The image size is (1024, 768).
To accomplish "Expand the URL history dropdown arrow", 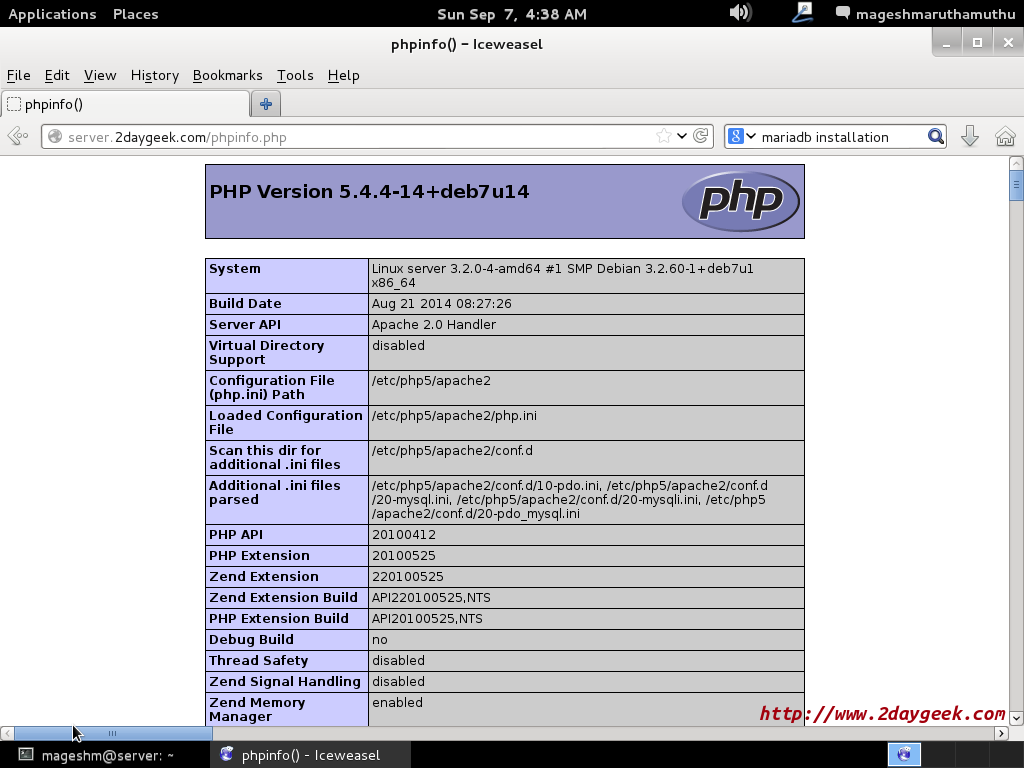I will click(682, 136).
